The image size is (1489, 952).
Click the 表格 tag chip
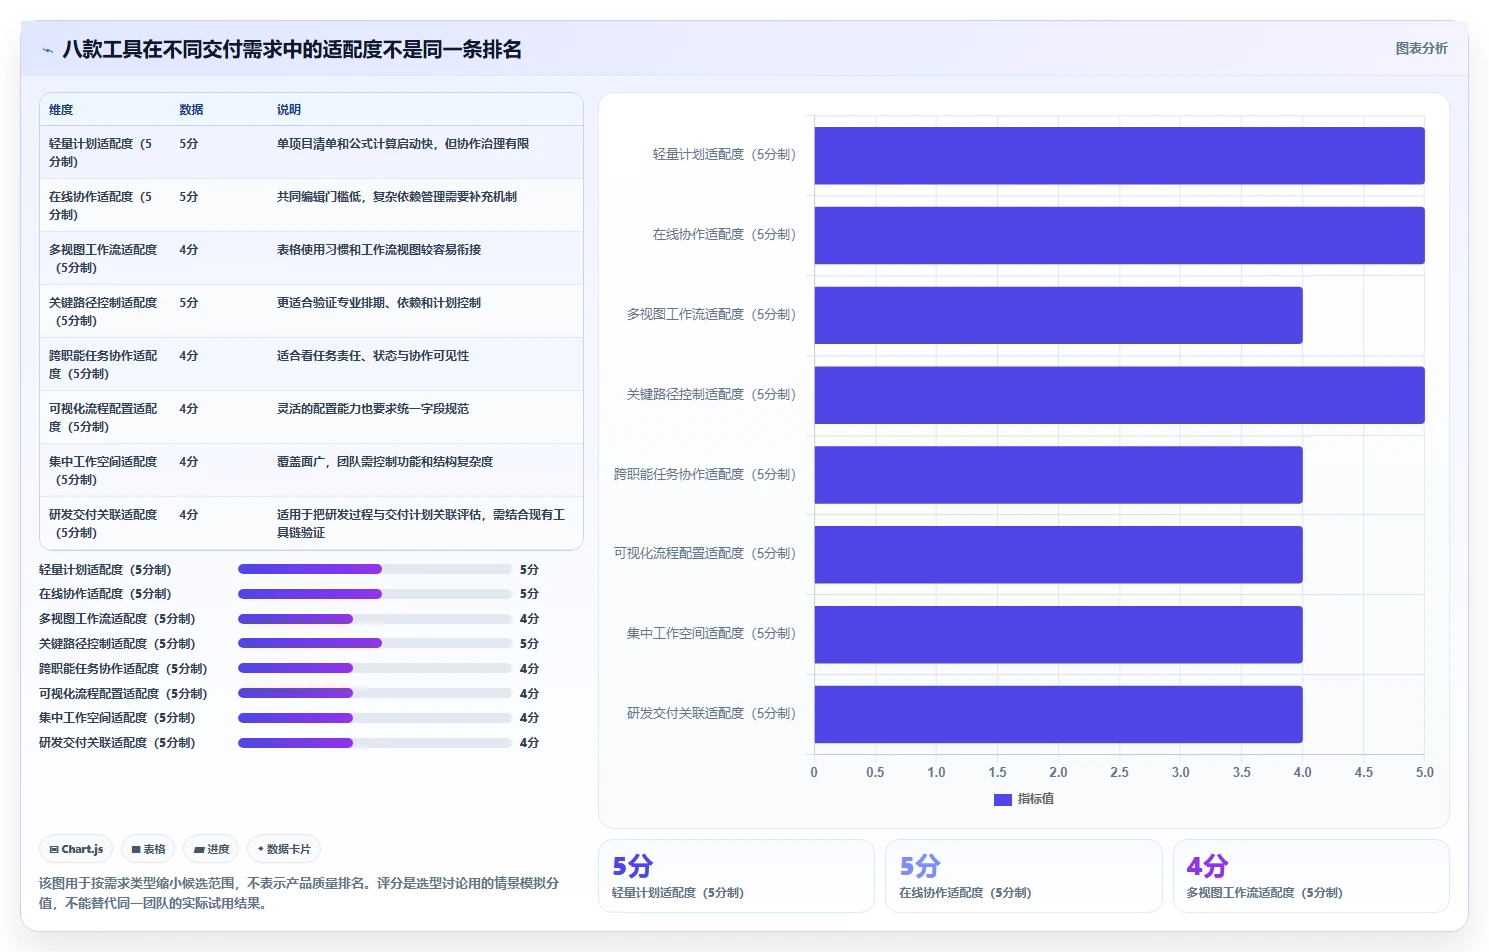[x=148, y=849]
